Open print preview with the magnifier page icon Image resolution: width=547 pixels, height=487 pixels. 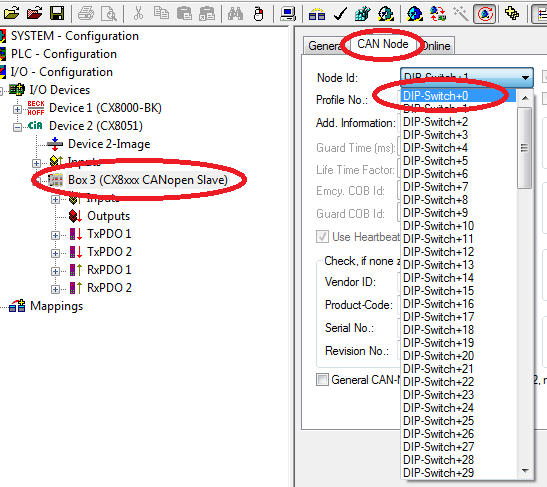(109, 14)
